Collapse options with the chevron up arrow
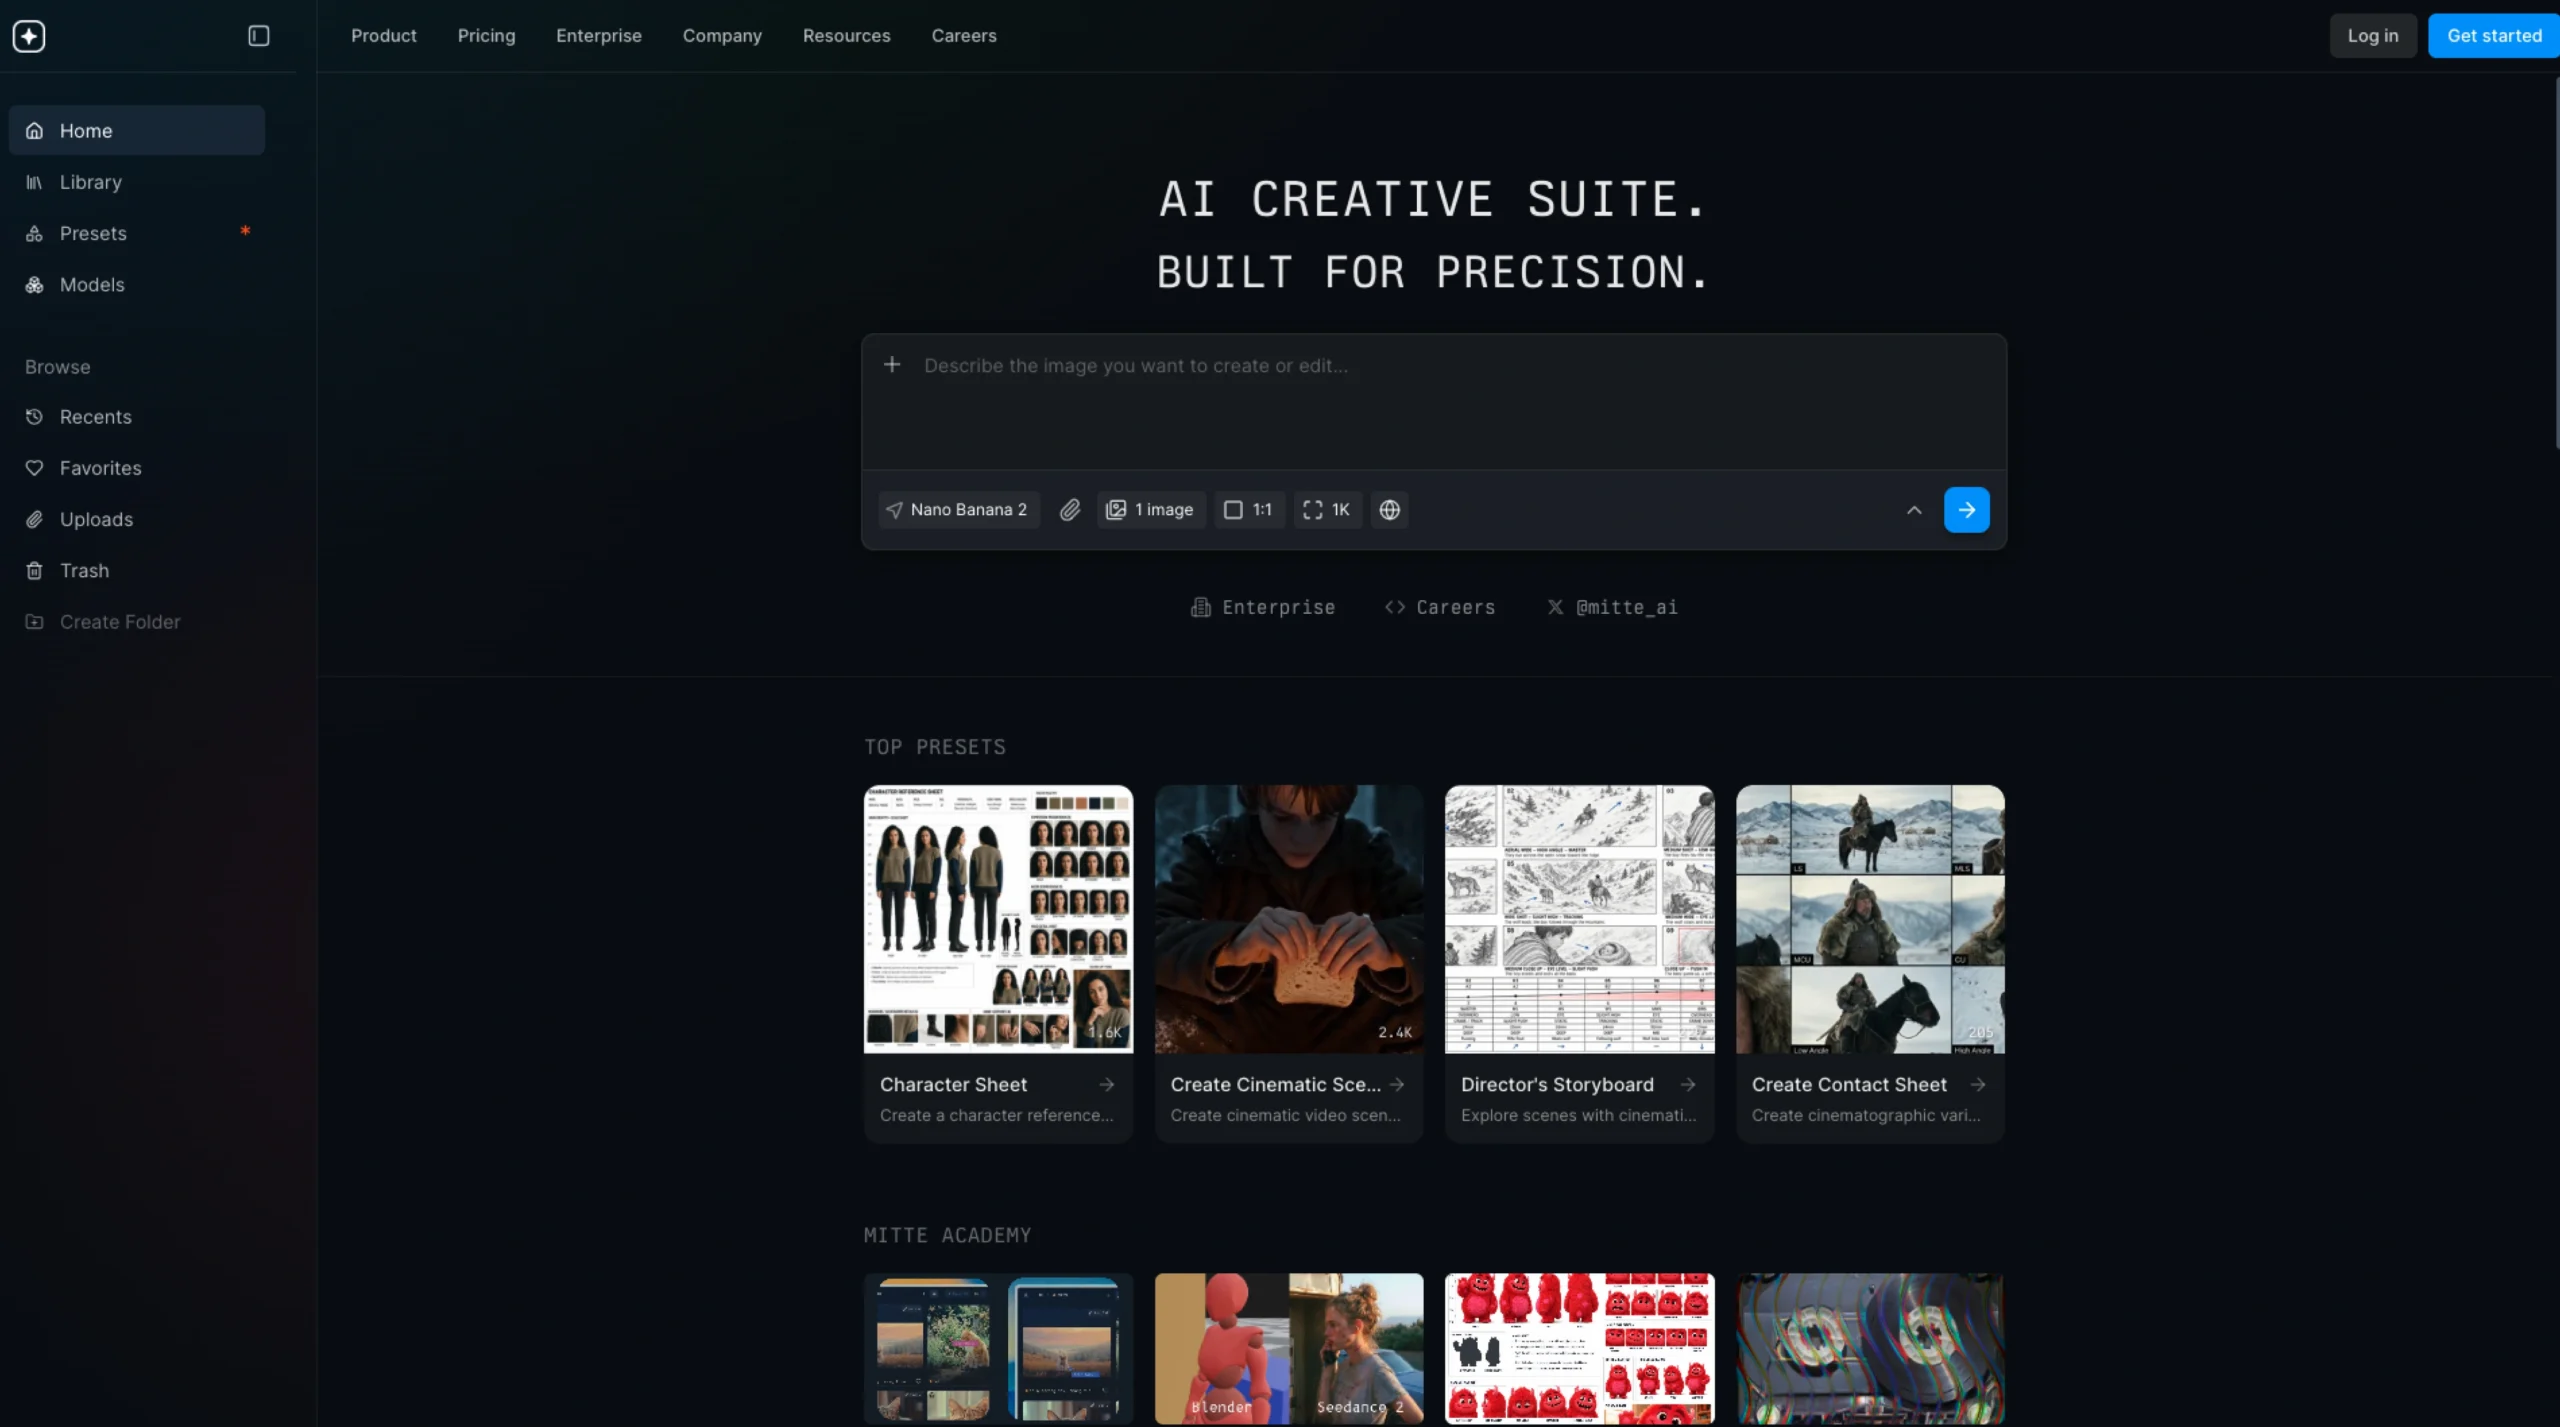The width and height of the screenshot is (2560, 1427). [1914, 510]
